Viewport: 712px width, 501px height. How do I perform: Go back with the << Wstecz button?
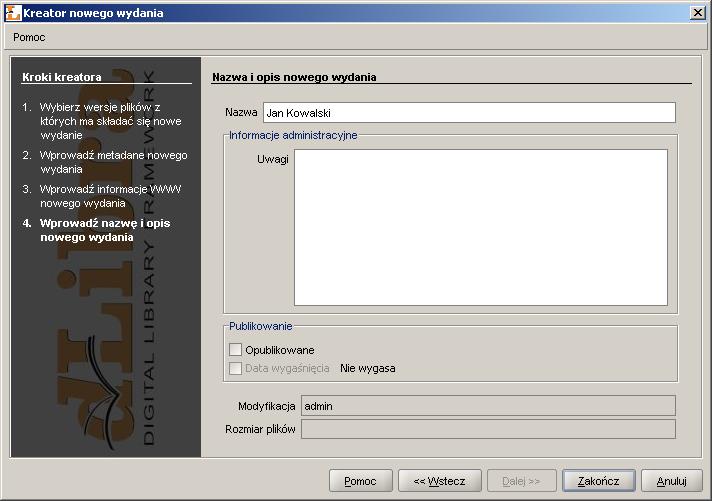coord(440,481)
